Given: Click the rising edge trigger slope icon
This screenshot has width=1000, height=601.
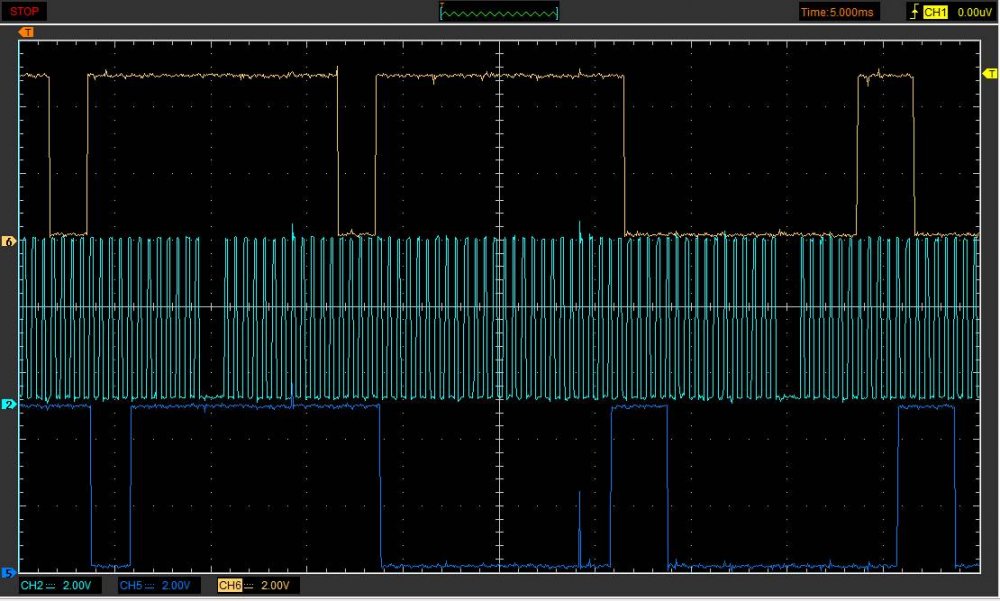Looking at the screenshot, I should 913,12.
